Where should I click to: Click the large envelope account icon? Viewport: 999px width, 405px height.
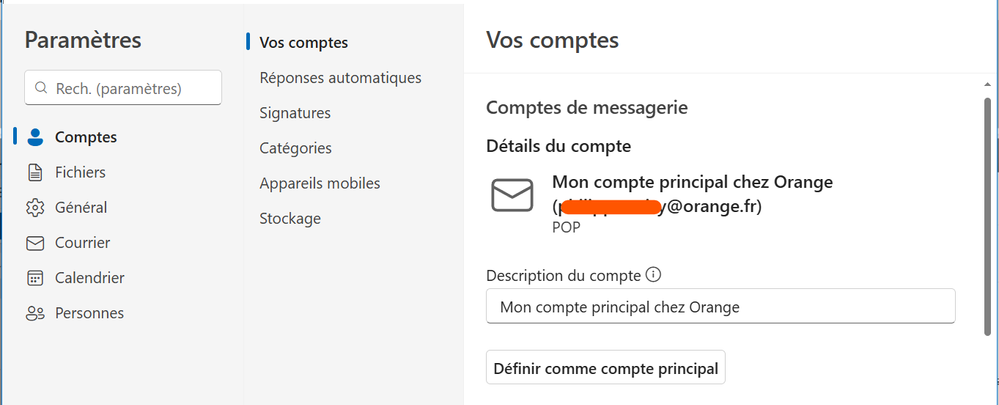click(512, 196)
